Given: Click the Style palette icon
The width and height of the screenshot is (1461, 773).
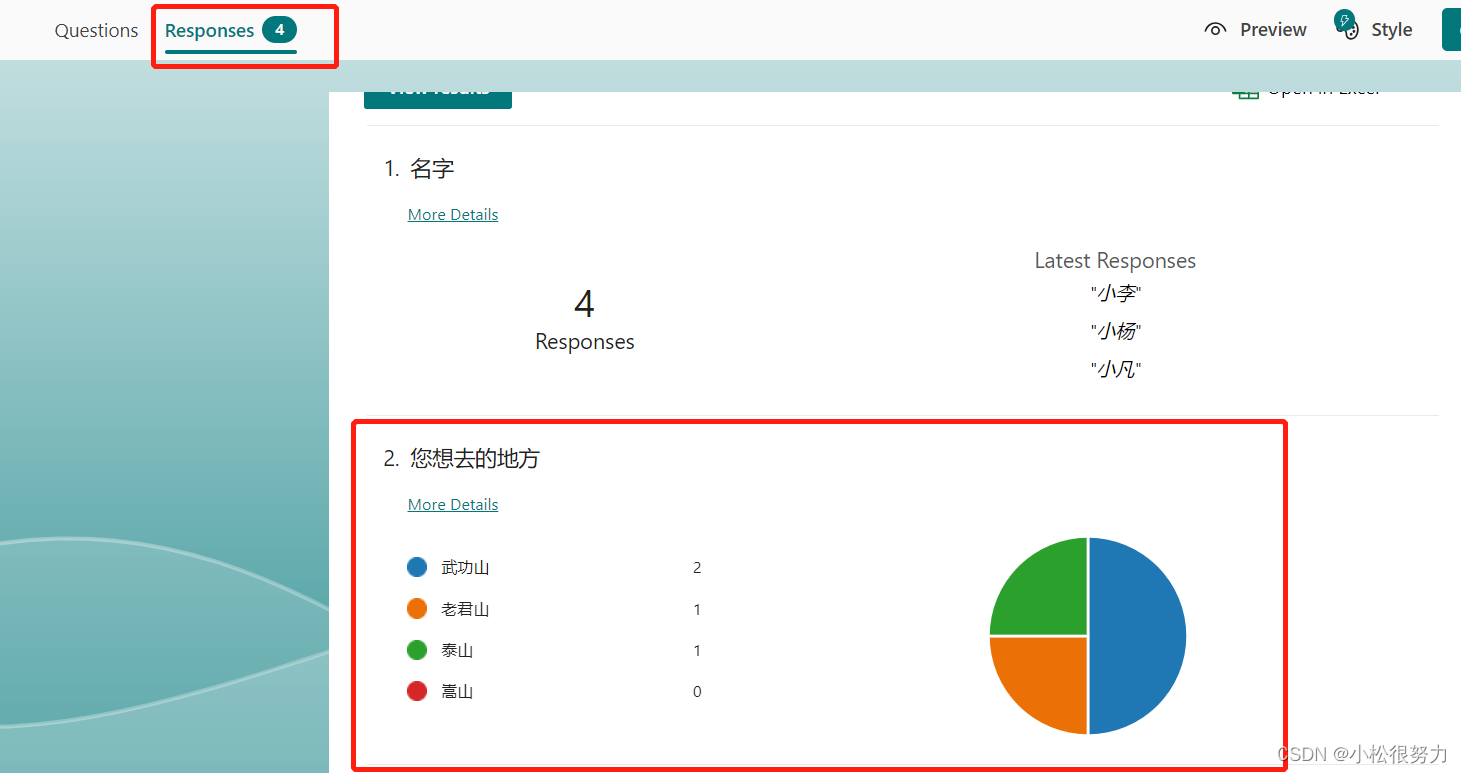Looking at the screenshot, I should pyautogui.click(x=1347, y=27).
